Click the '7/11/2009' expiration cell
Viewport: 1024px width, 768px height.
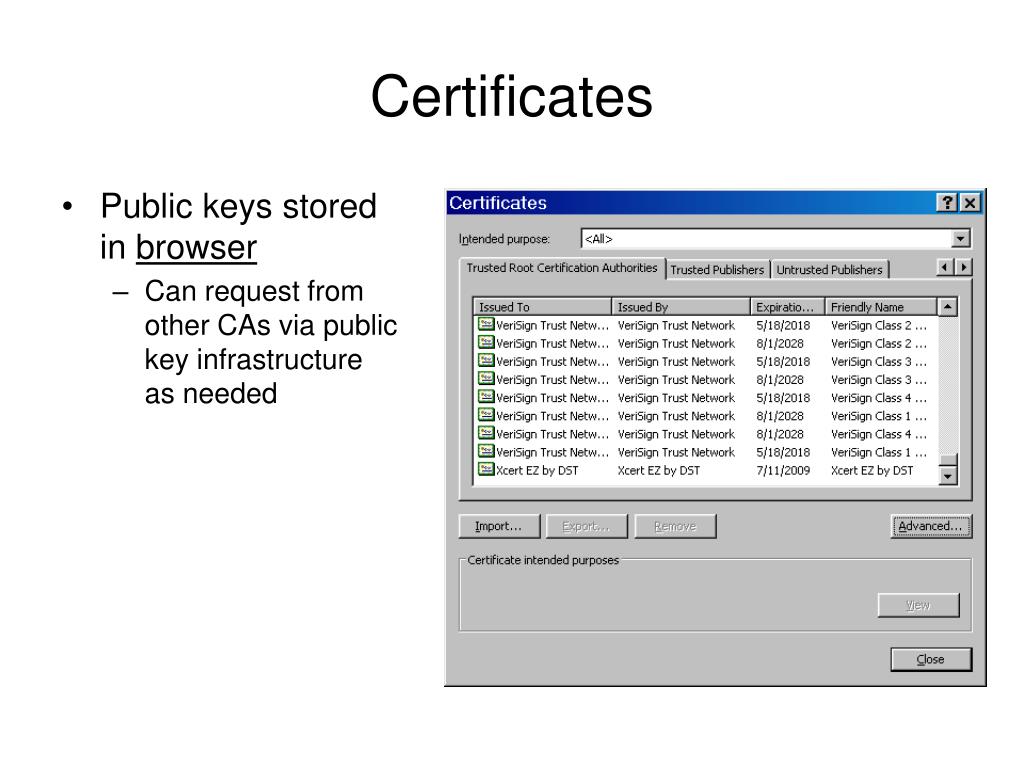coord(782,470)
